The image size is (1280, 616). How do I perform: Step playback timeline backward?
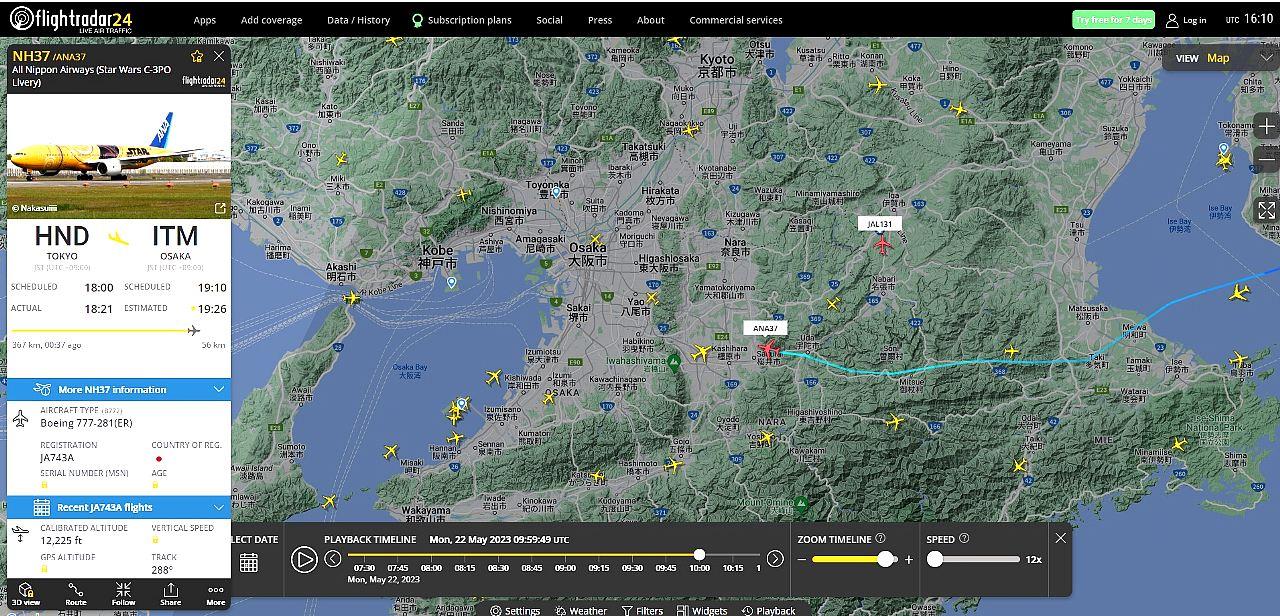[x=333, y=559]
